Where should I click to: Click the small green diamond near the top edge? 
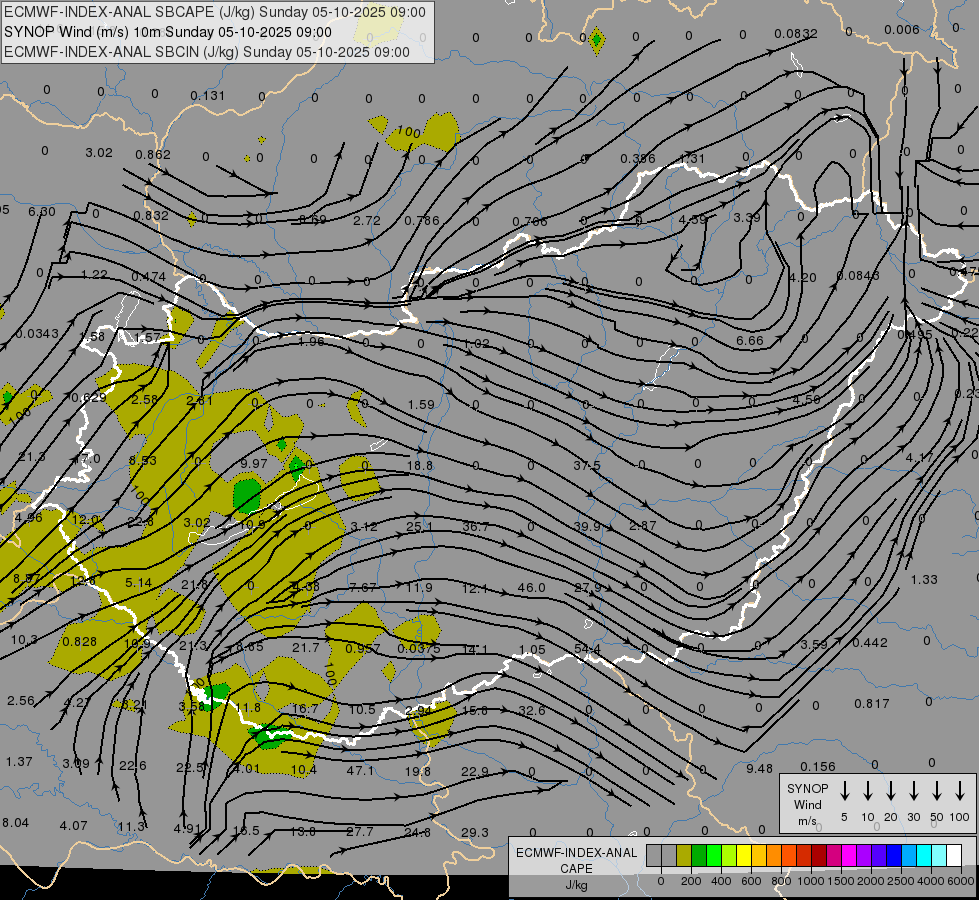597,41
